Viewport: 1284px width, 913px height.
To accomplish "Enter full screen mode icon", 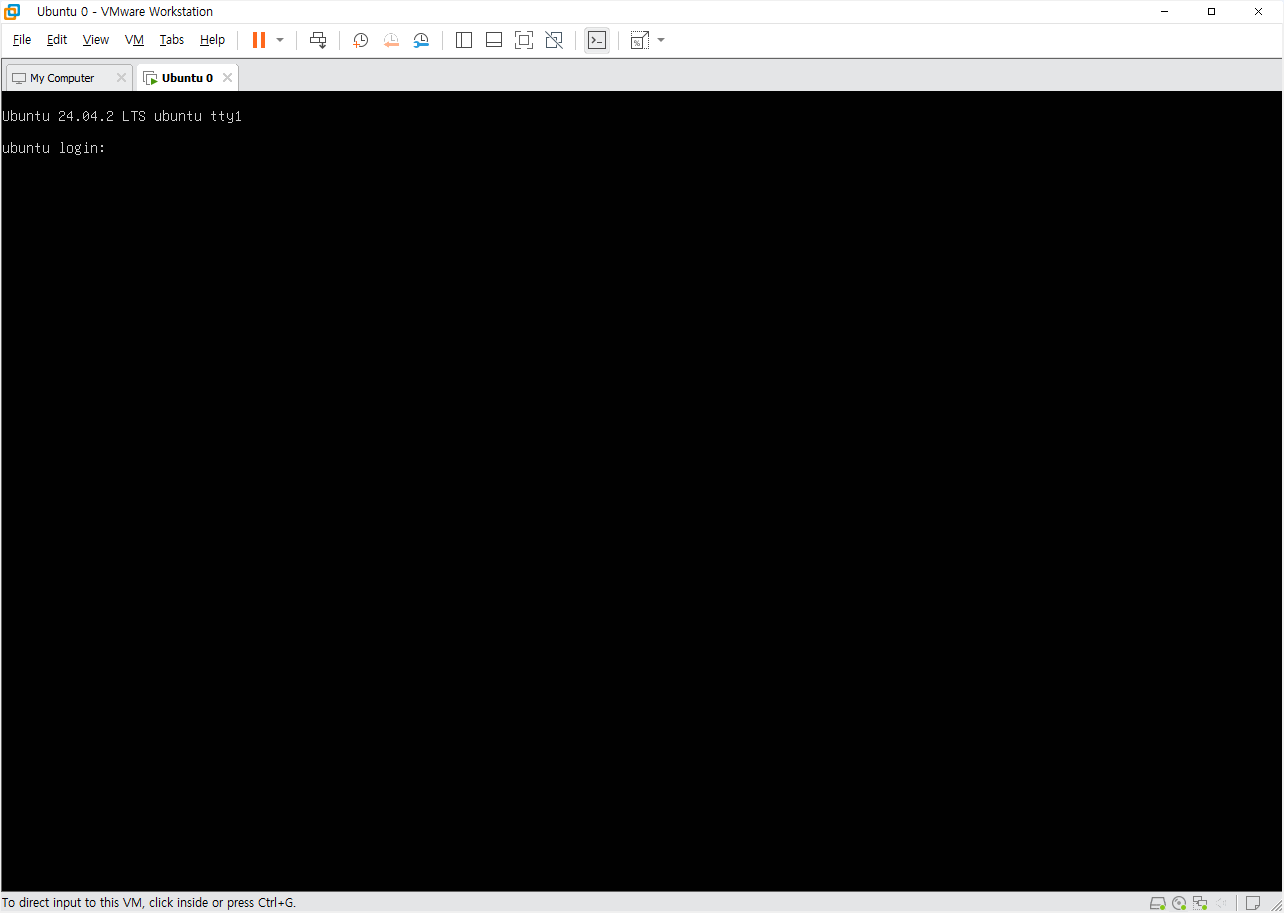I will click(524, 40).
